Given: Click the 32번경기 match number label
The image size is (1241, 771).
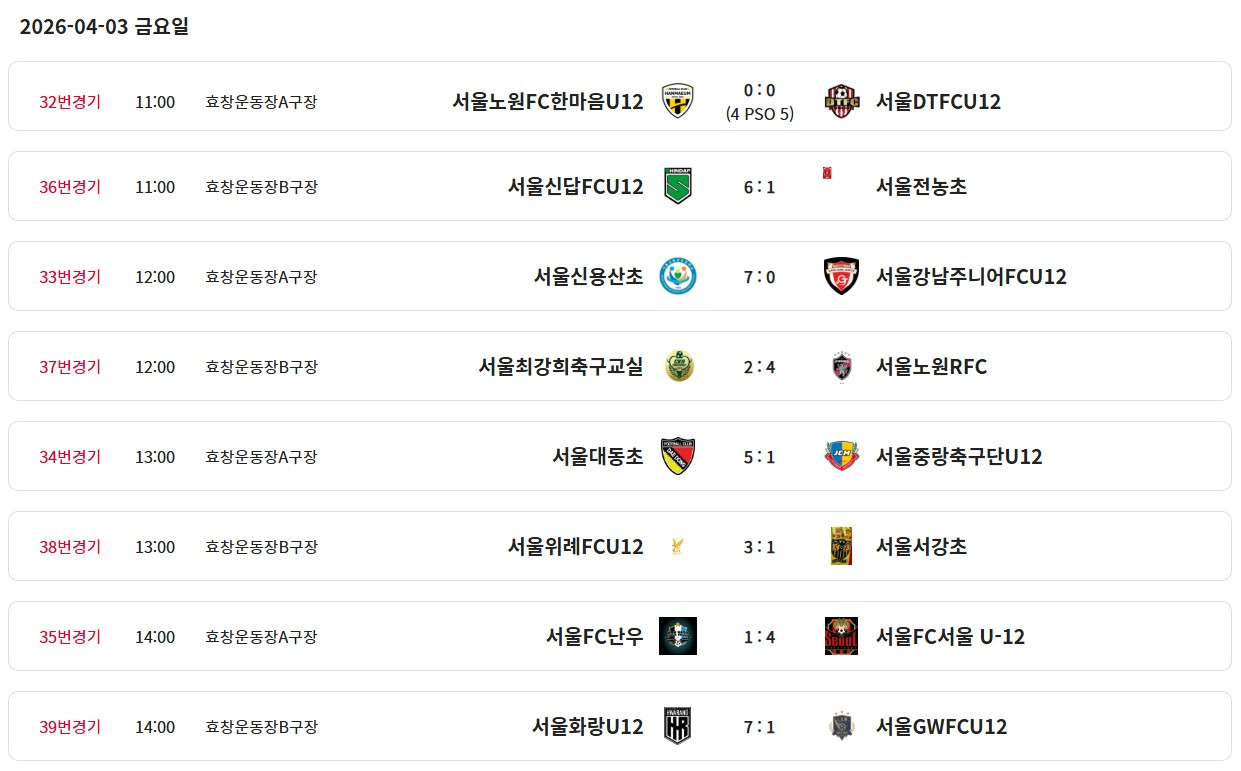Looking at the screenshot, I should tap(70, 101).
